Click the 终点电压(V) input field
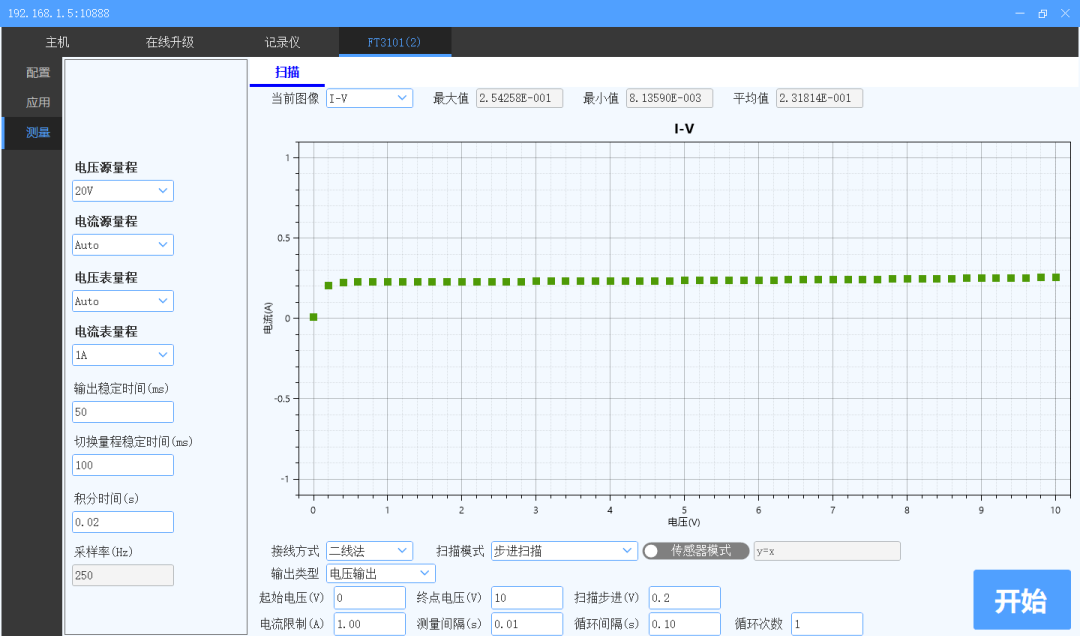Screen dimensions: 1080x636 (x=527, y=597)
